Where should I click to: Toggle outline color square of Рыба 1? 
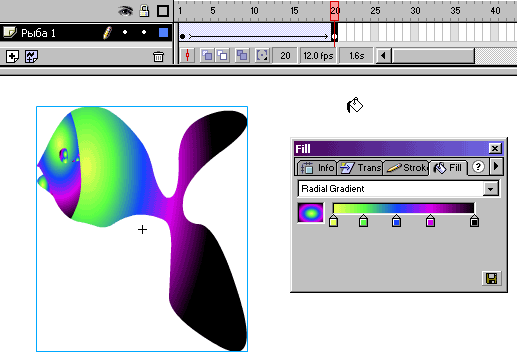point(163,32)
